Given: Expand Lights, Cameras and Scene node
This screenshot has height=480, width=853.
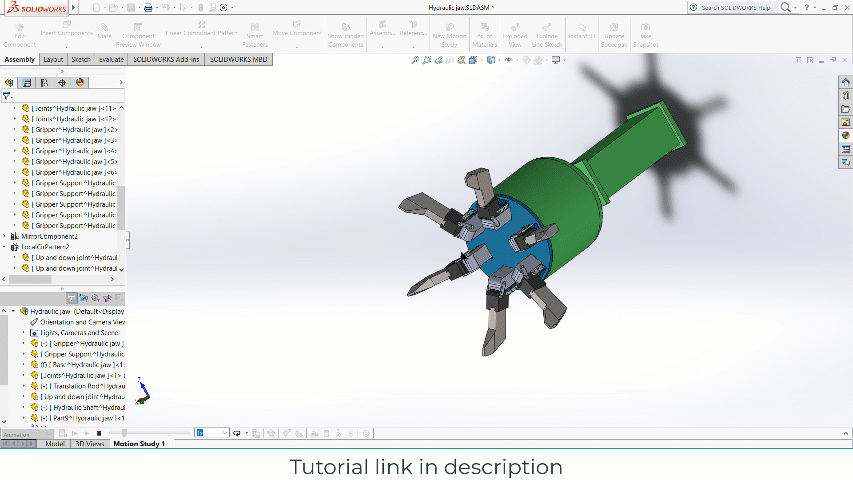Looking at the screenshot, I should click(23, 333).
